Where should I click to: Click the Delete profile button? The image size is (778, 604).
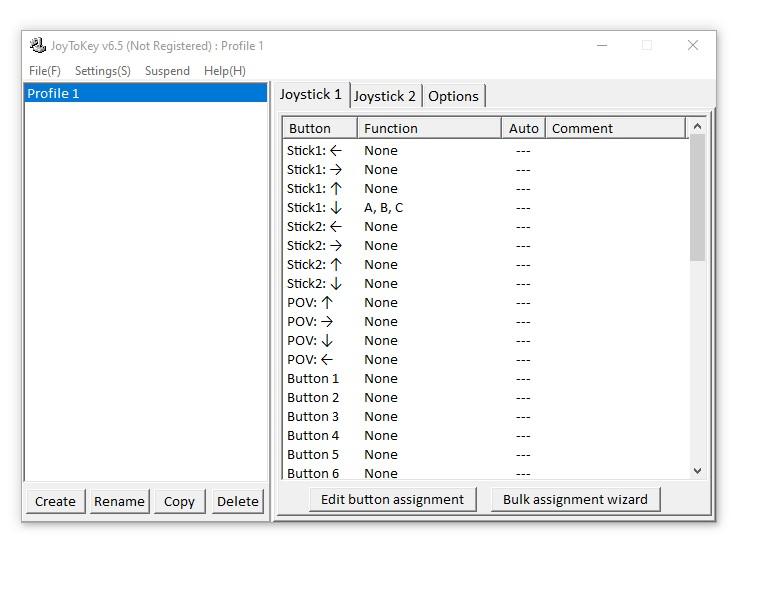[x=238, y=501]
